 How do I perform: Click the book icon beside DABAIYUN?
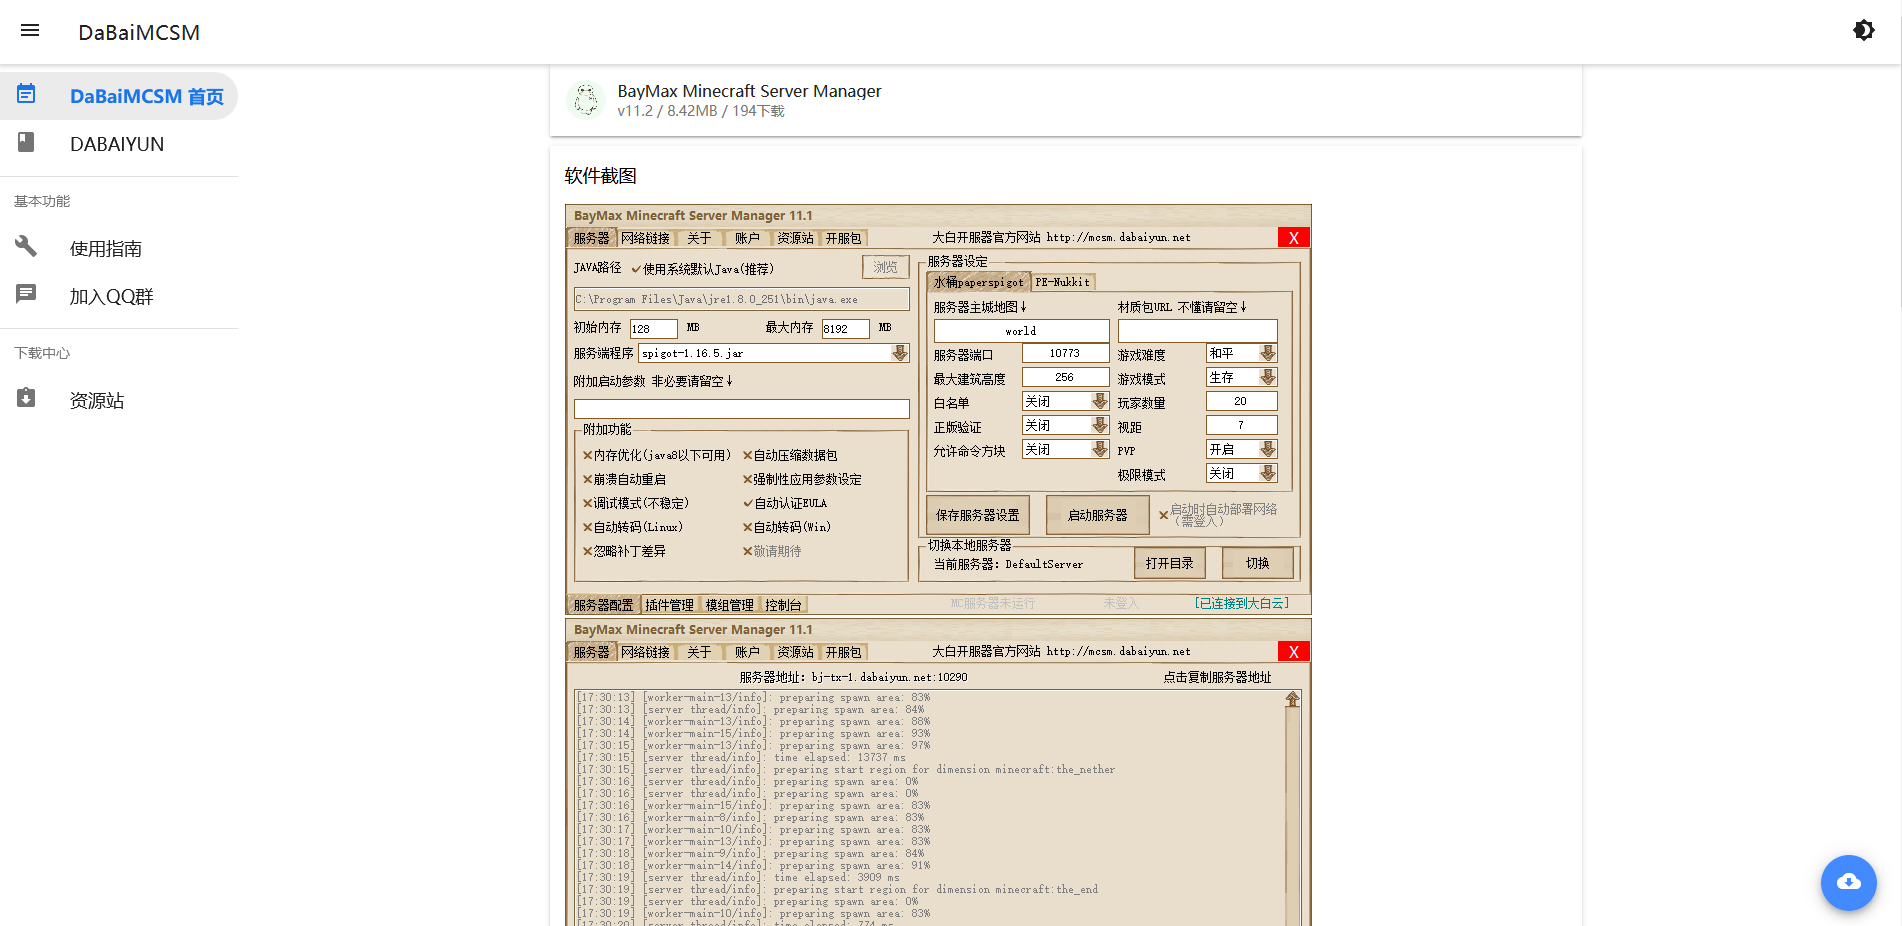(26, 142)
